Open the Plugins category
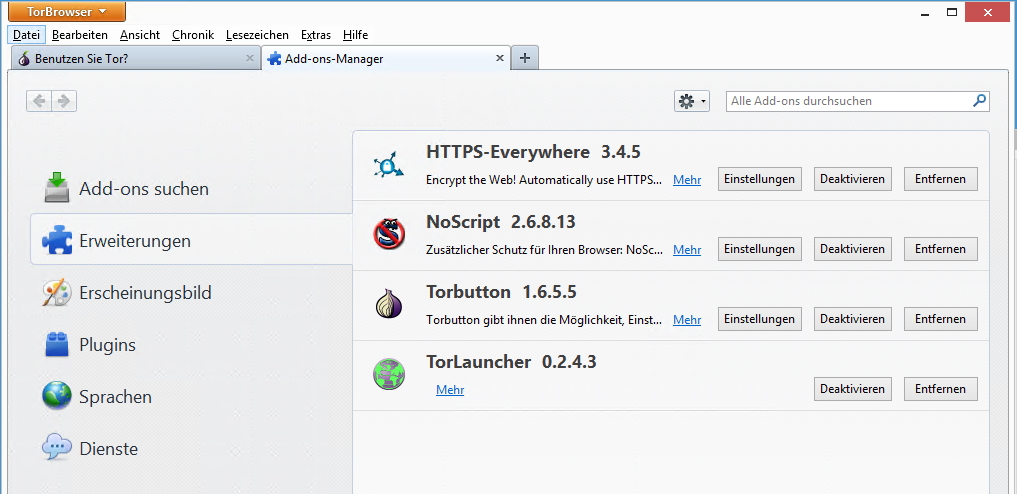The height and width of the screenshot is (494, 1017). point(191,344)
